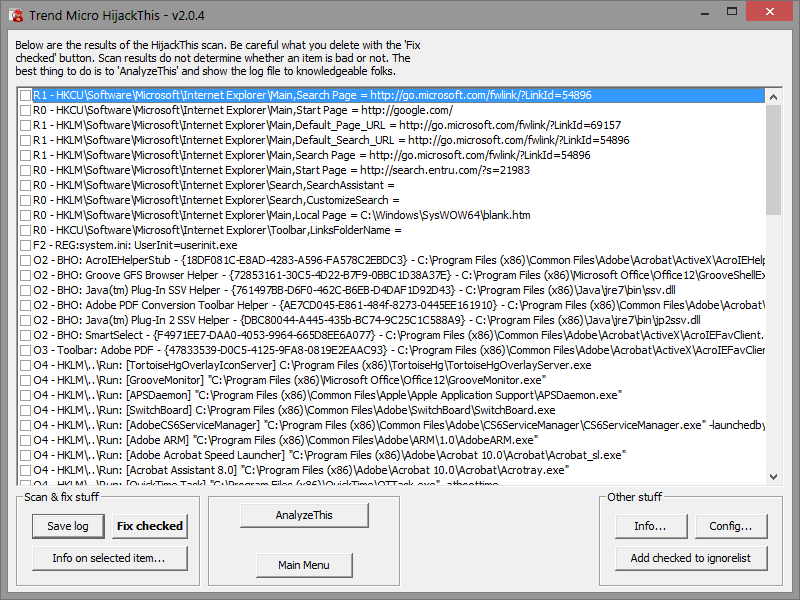
Task: Click the scrollbar down arrow in results list
Action: (x=773, y=478)
